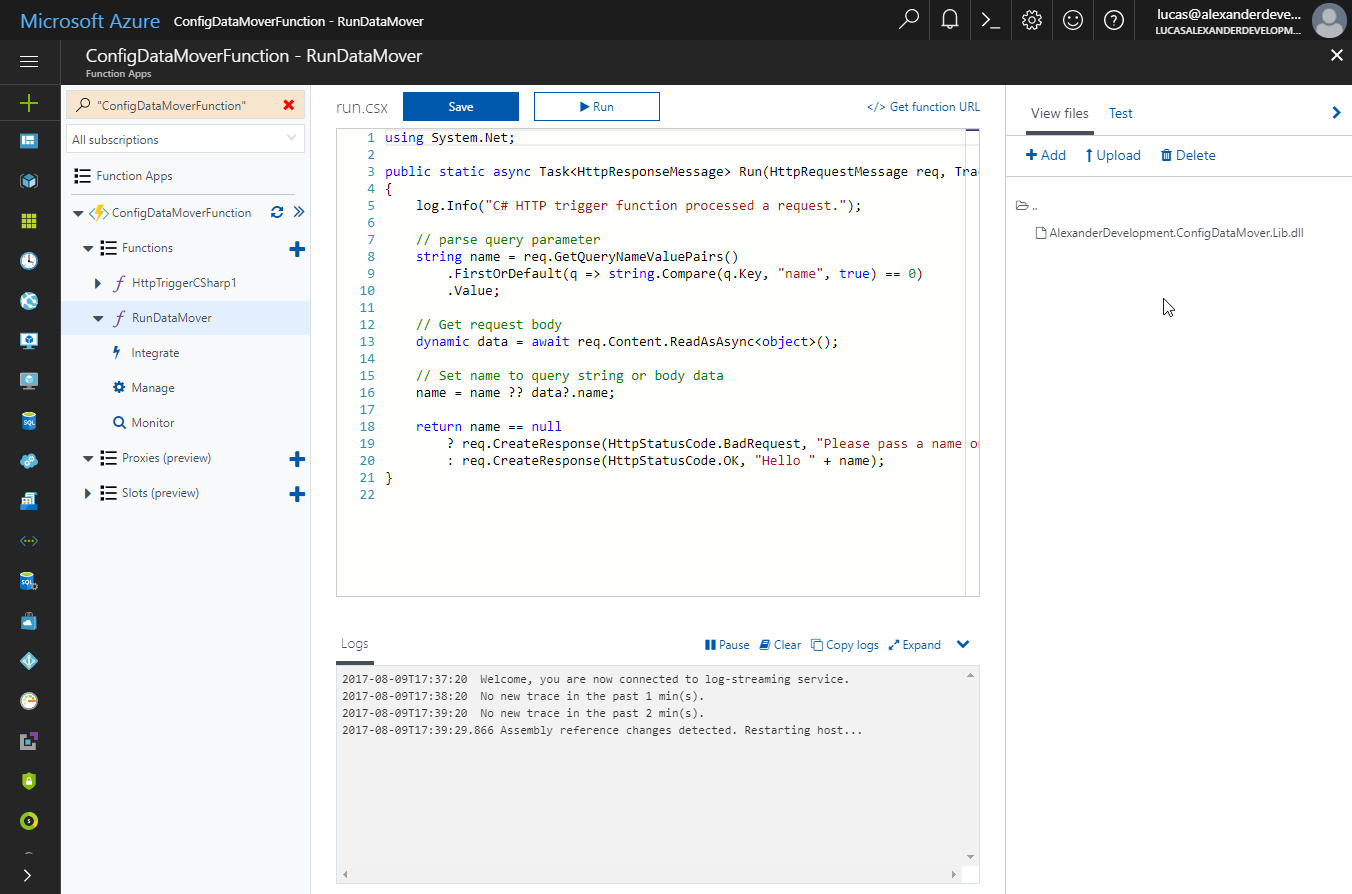Screen dimensions: 1352x894
Task: Expand function app double-chevron menu
Action: (298, 212)
